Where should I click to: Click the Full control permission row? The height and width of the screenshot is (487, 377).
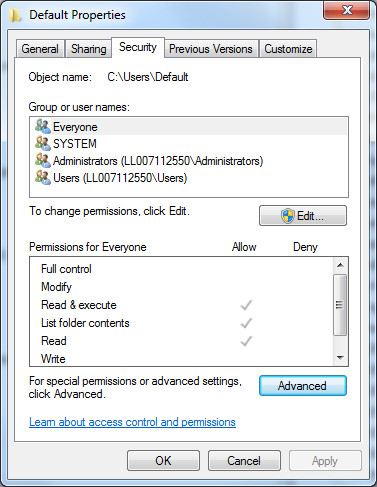(x=182, y=269)
